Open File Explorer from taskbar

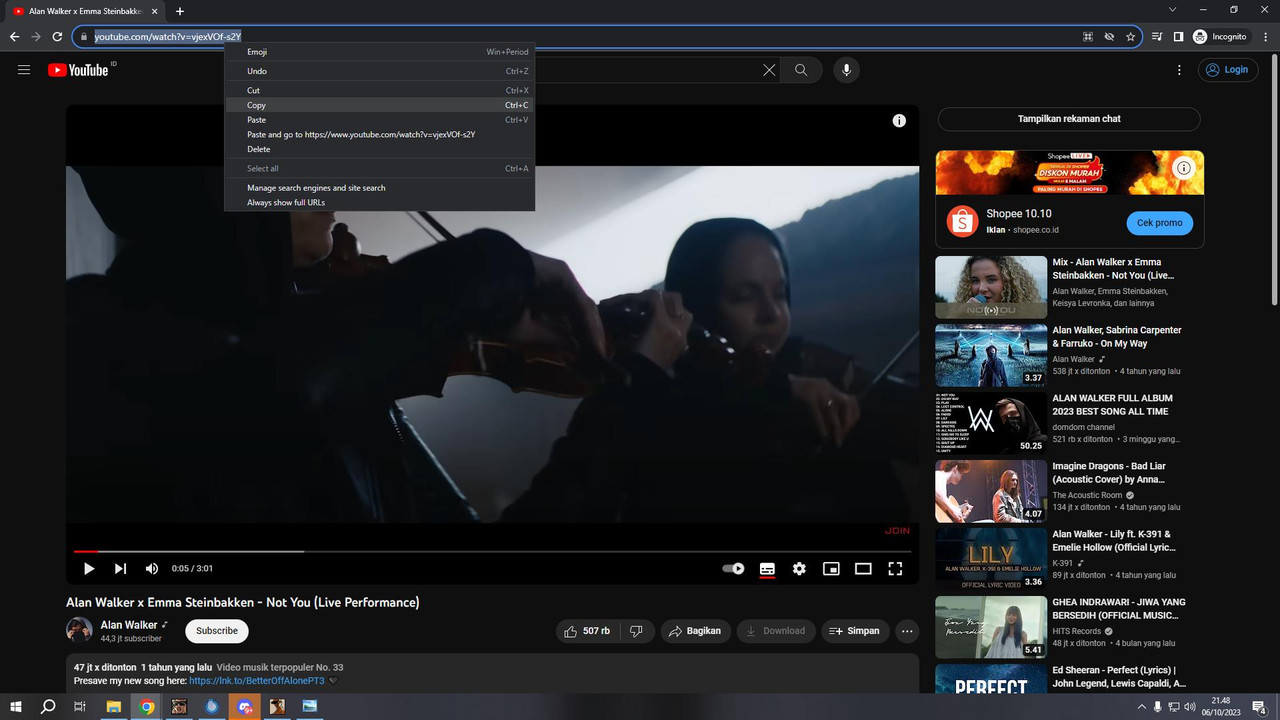(x=114, y=706)
